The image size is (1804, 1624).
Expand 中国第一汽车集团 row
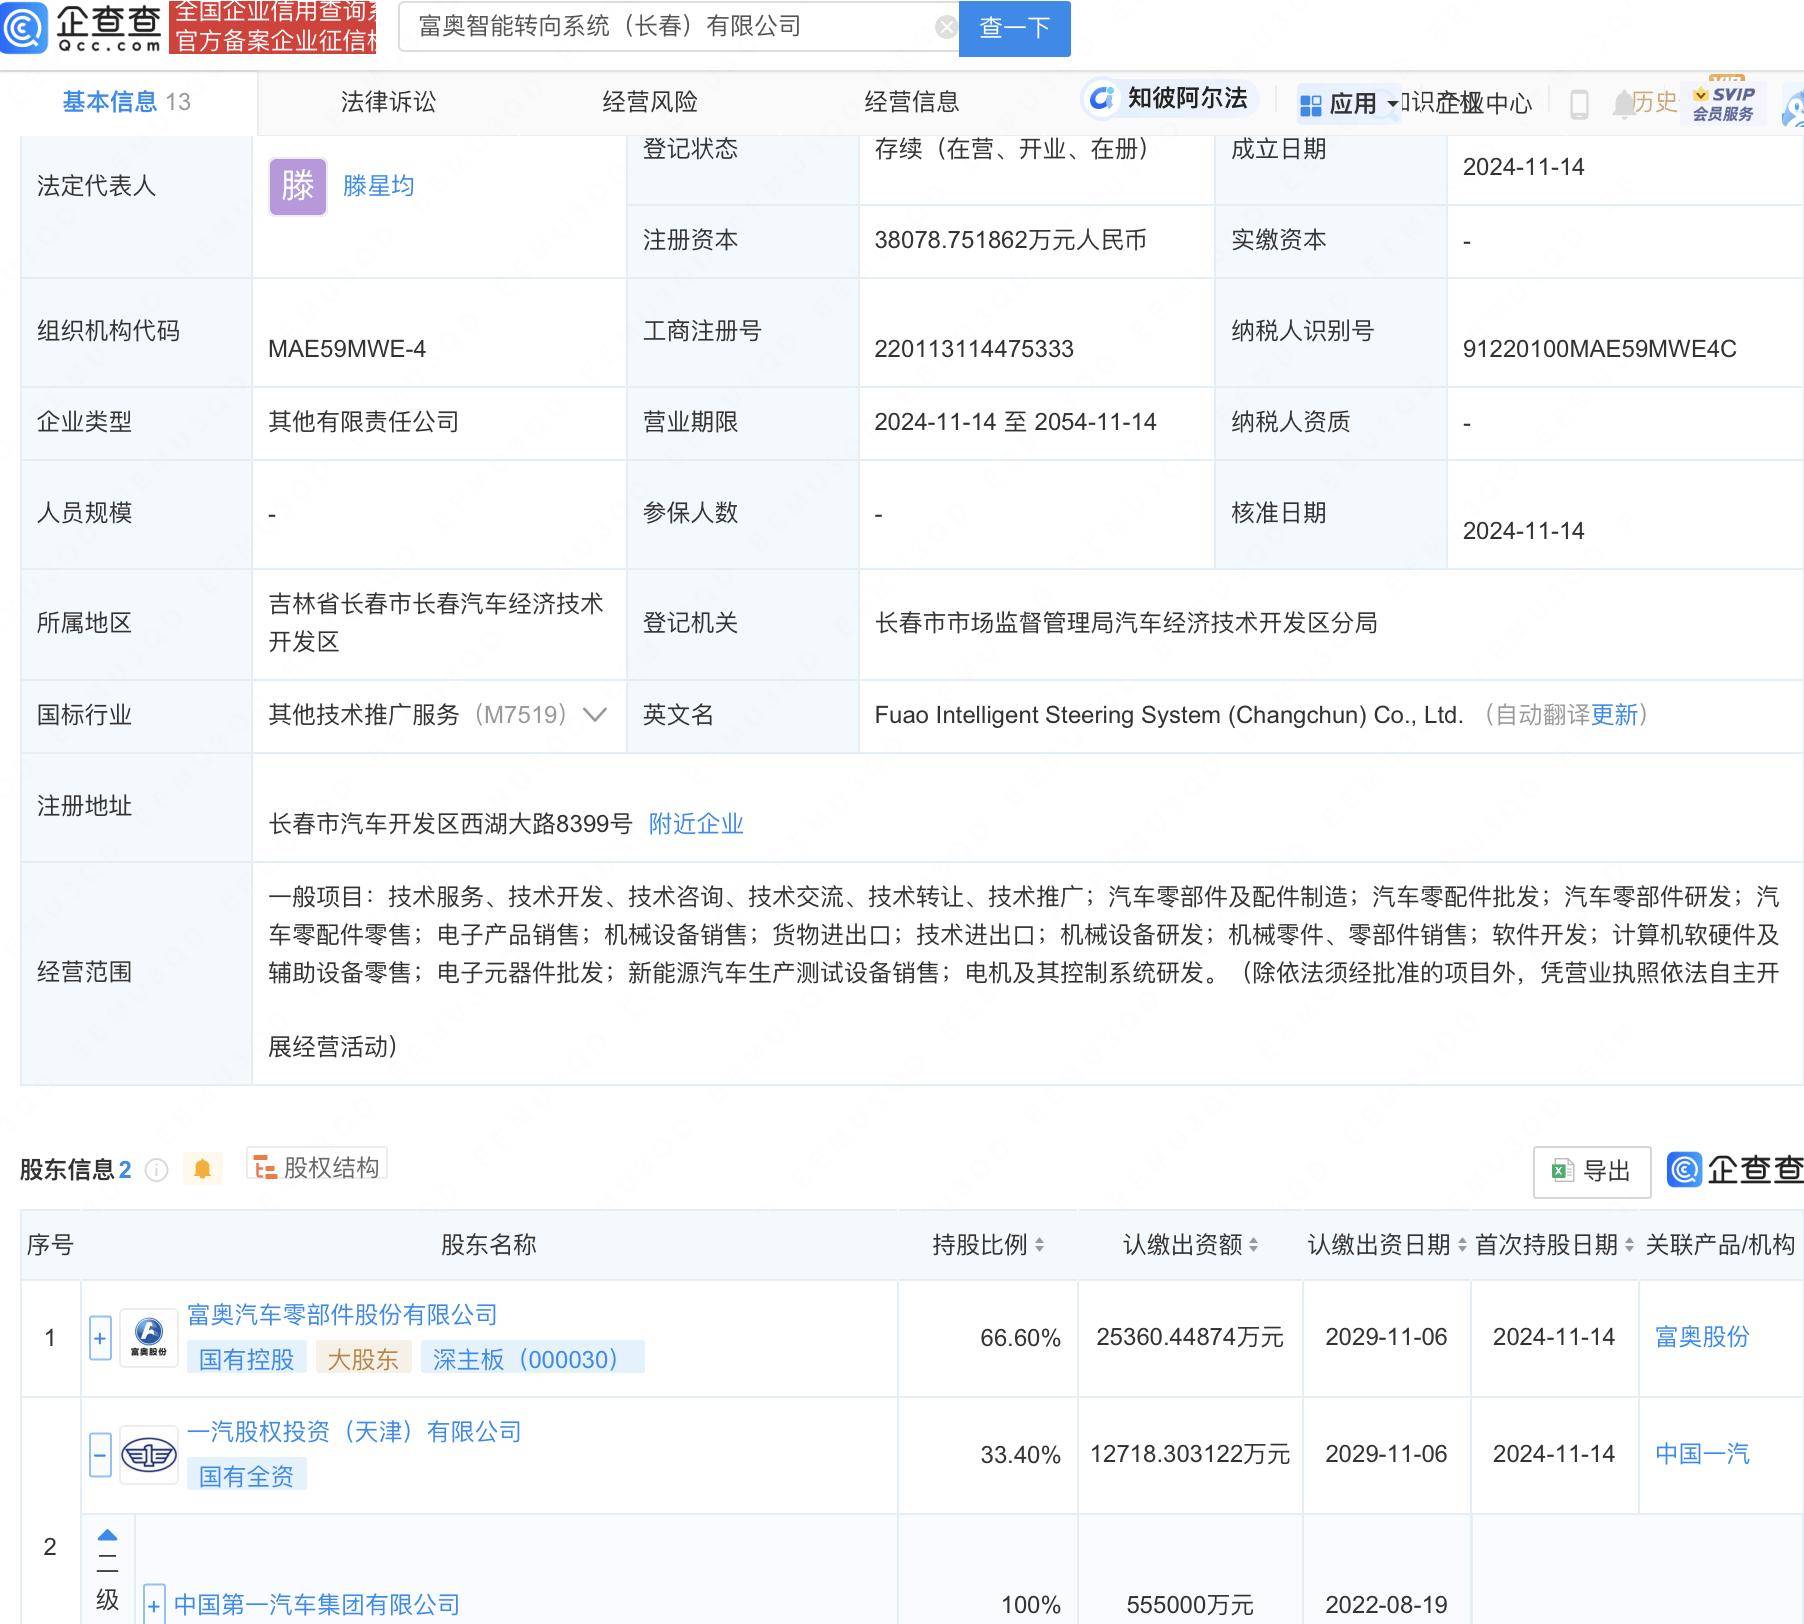point(154,1604)
